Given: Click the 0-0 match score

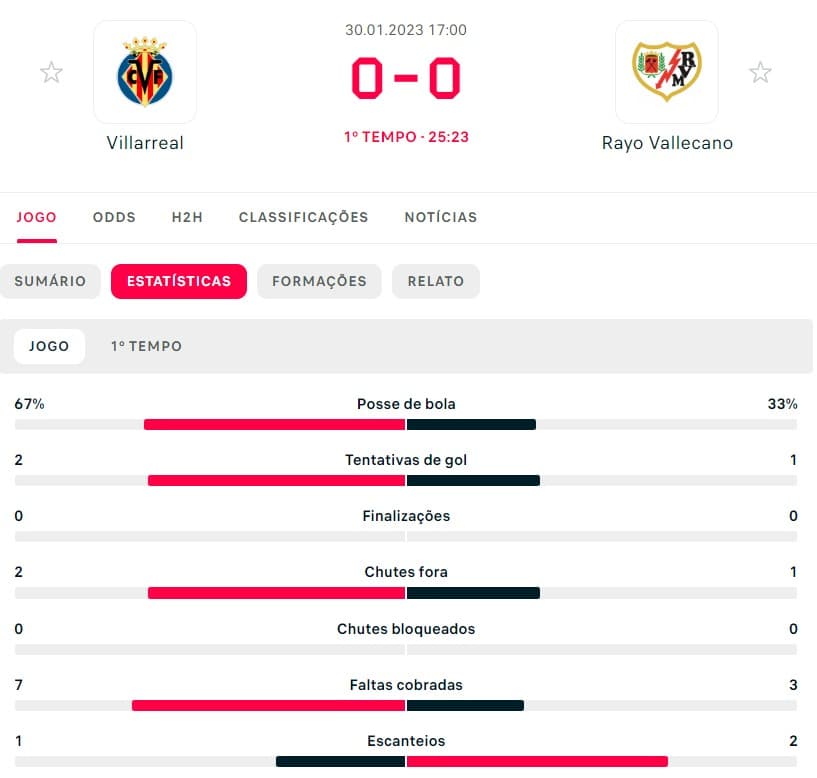Looking at the screenshot, I should (406, 78).
